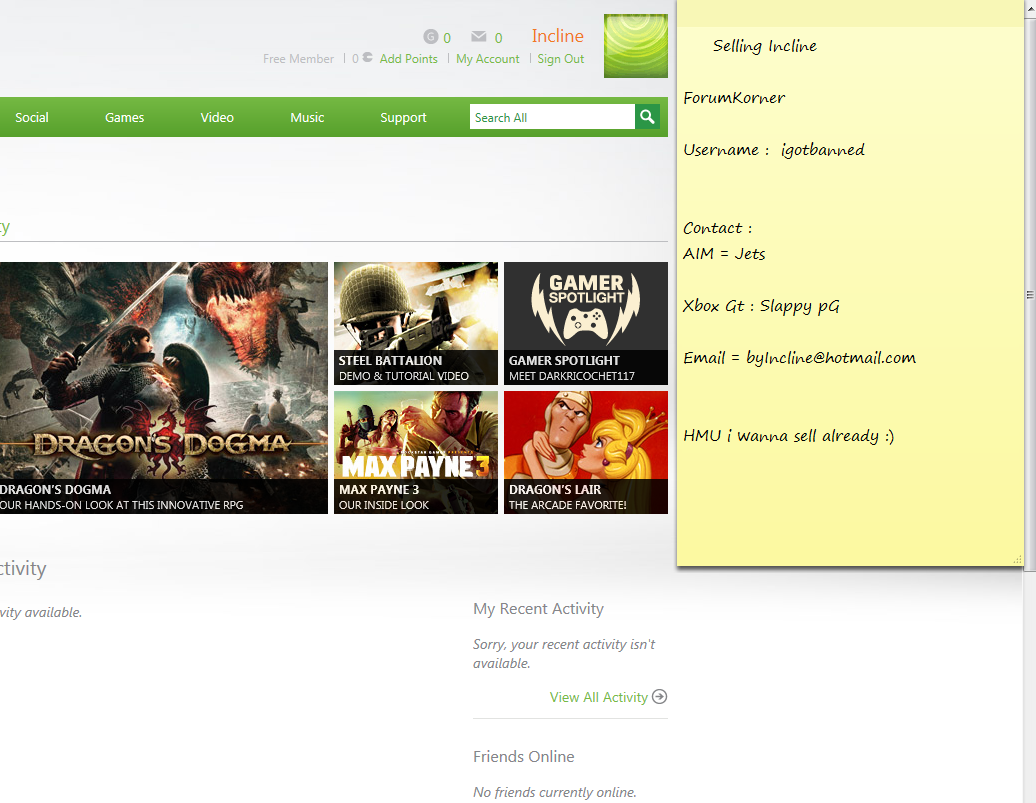This screenshot has height=803, width=1036.
Task: Click the Add Points link
Action: tap(408, 59)
